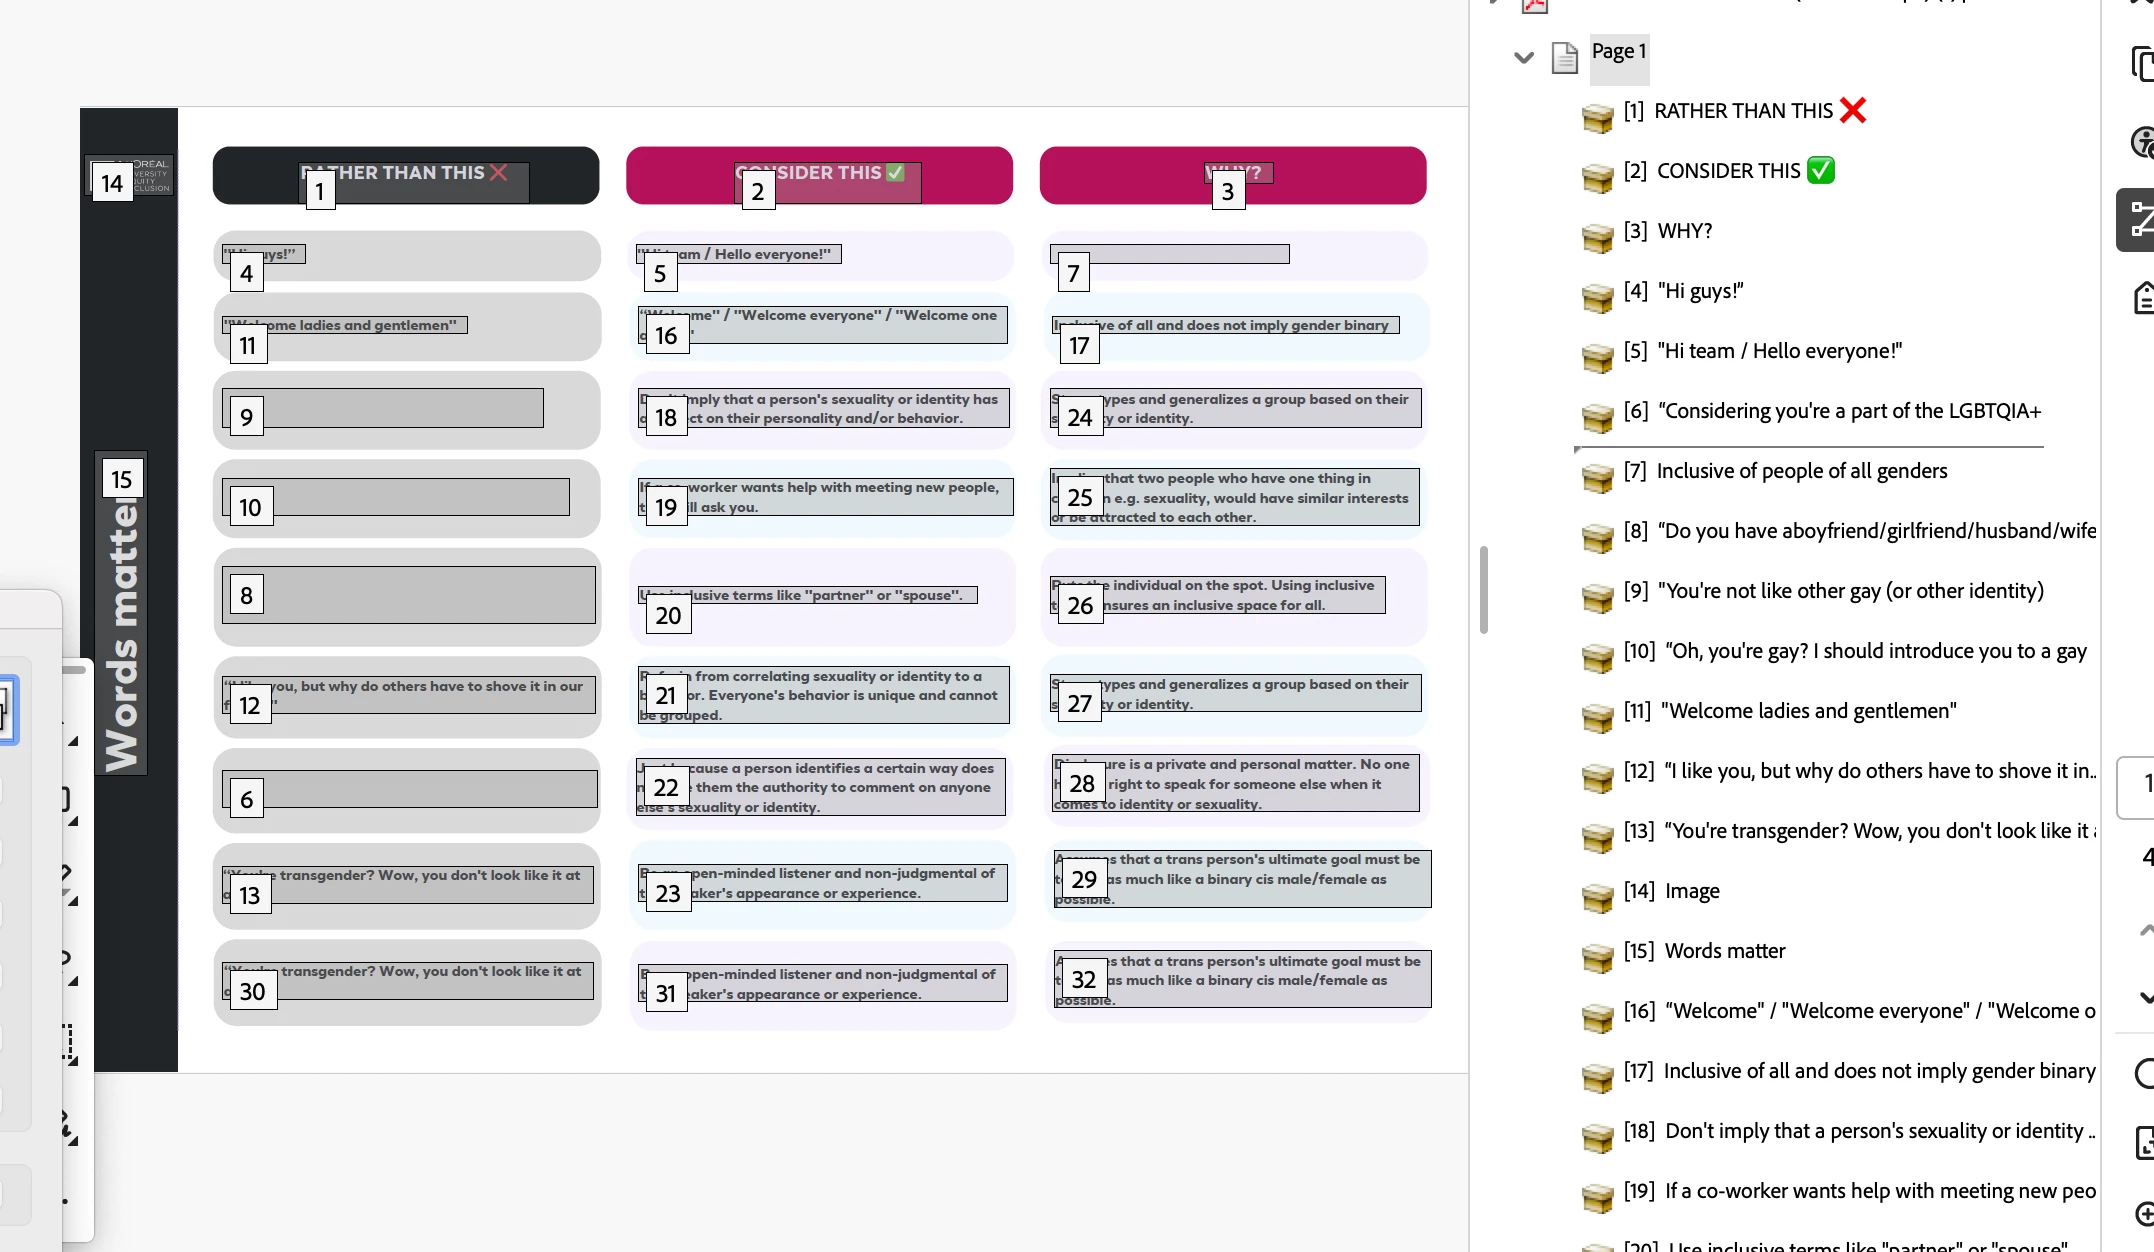Click the container icon beside [14] Image
The height and width of the screenshot is (1252, 2154).
[1597, 897]
